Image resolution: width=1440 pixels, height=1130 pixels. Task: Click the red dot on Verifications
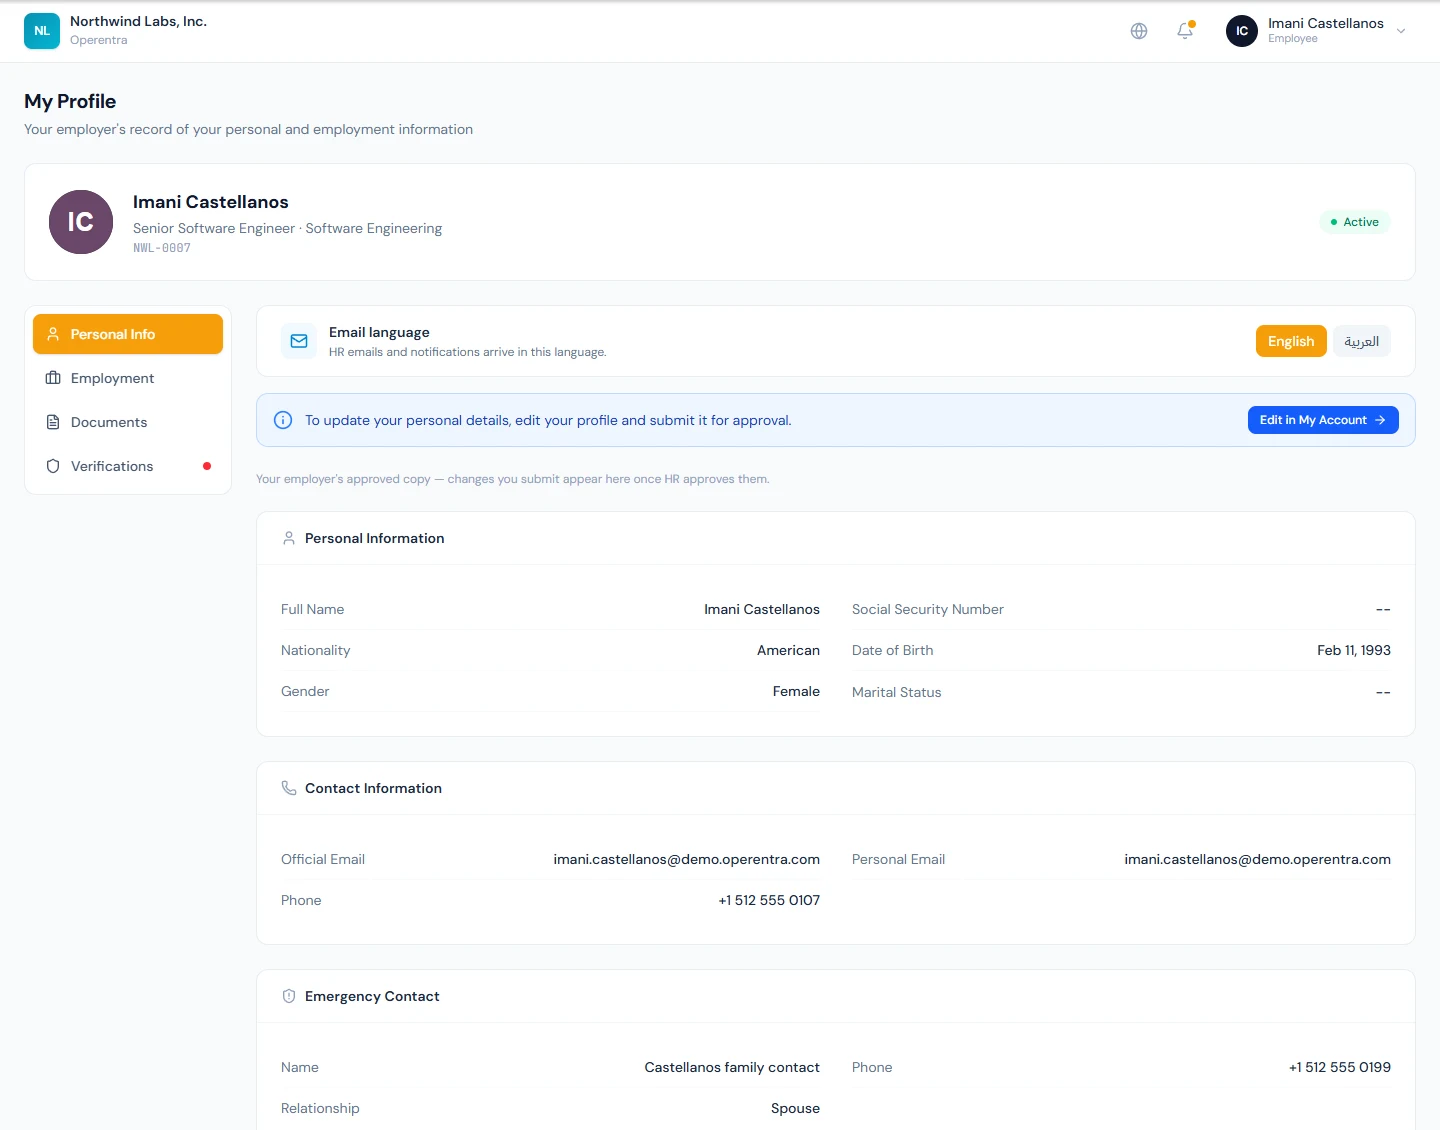[x=207, y=466]
